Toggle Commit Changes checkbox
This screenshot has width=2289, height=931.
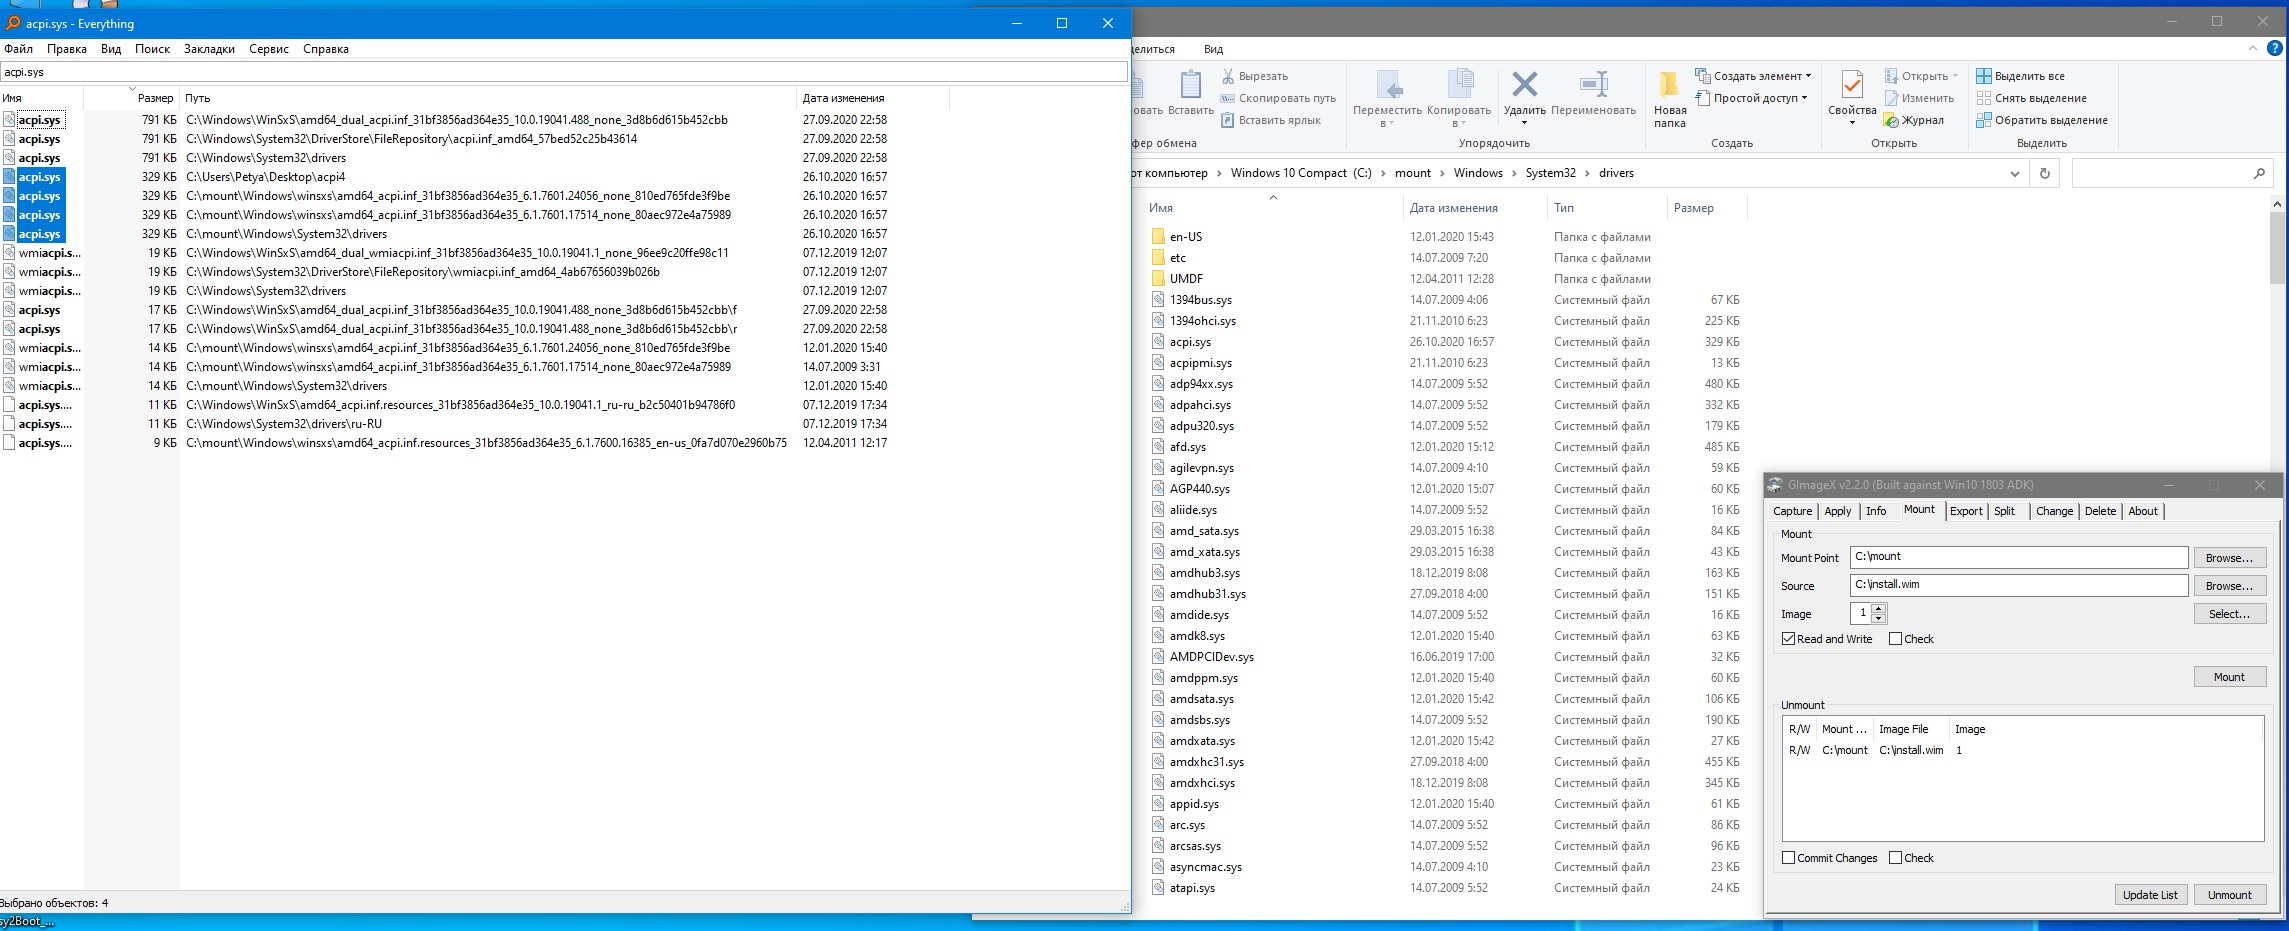(1788, 858)
